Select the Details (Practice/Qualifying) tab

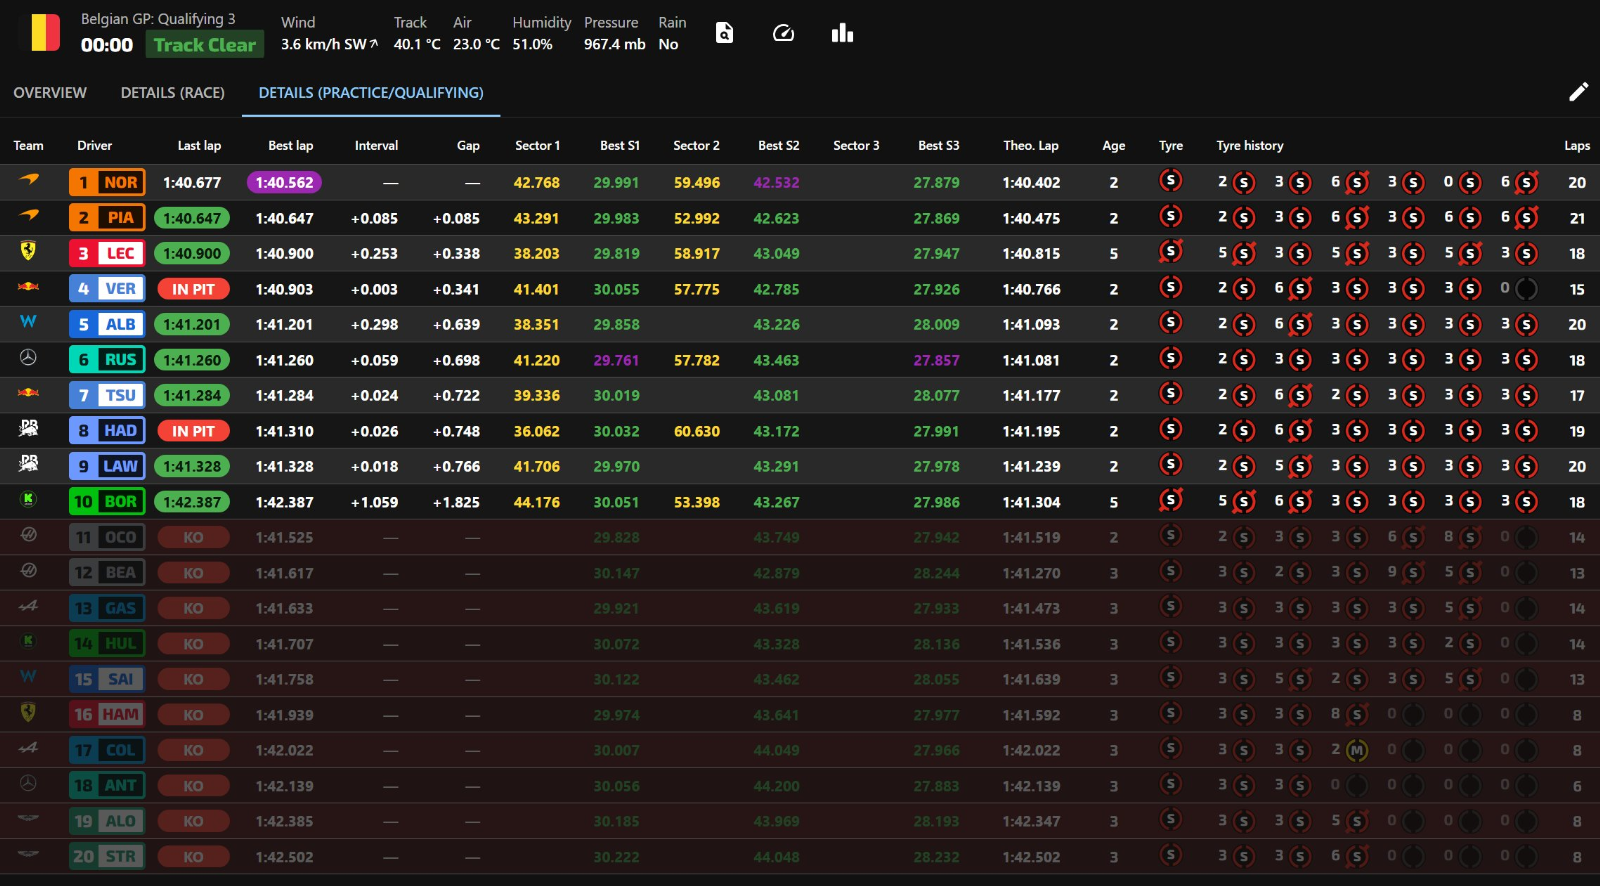pos(371,93)
